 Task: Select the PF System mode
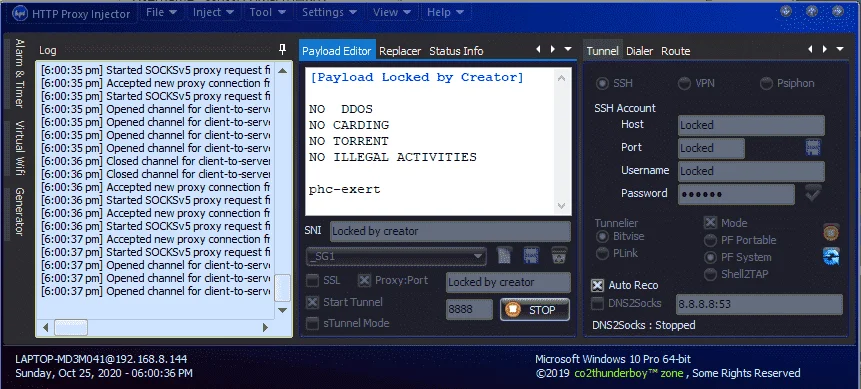pyautogui.click(x=711, y=258)
